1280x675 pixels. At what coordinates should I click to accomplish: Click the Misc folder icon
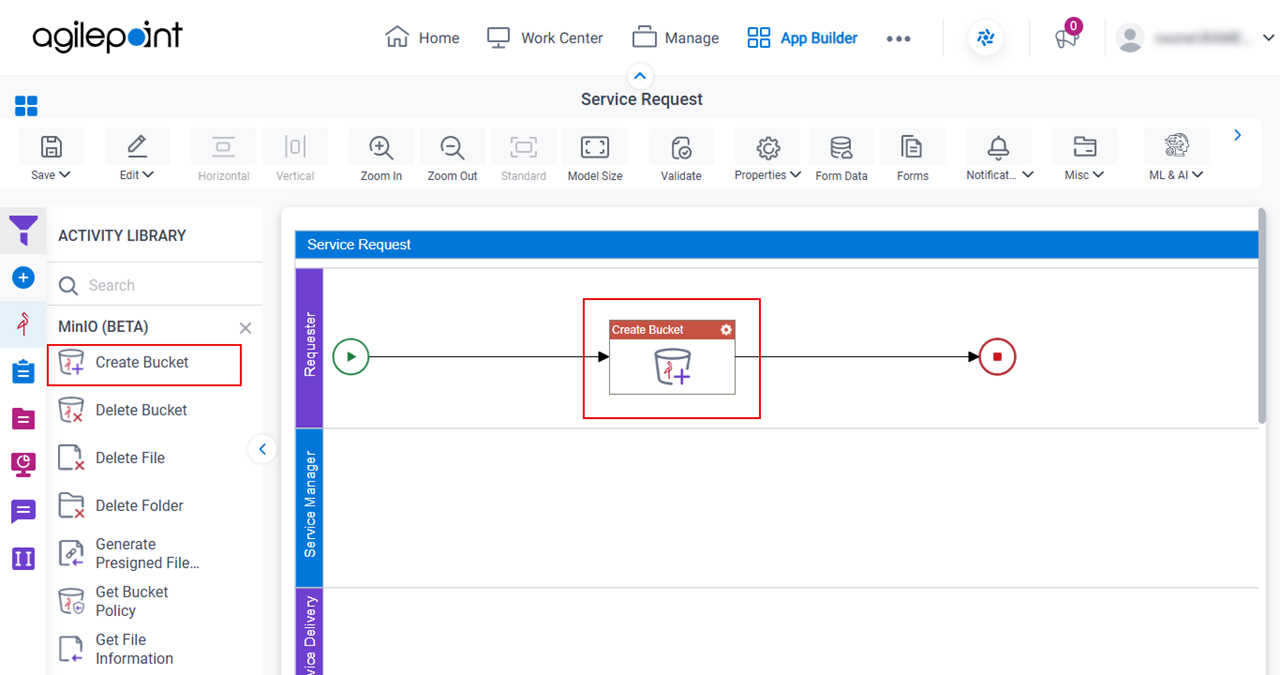click(x=1084, y=147)
